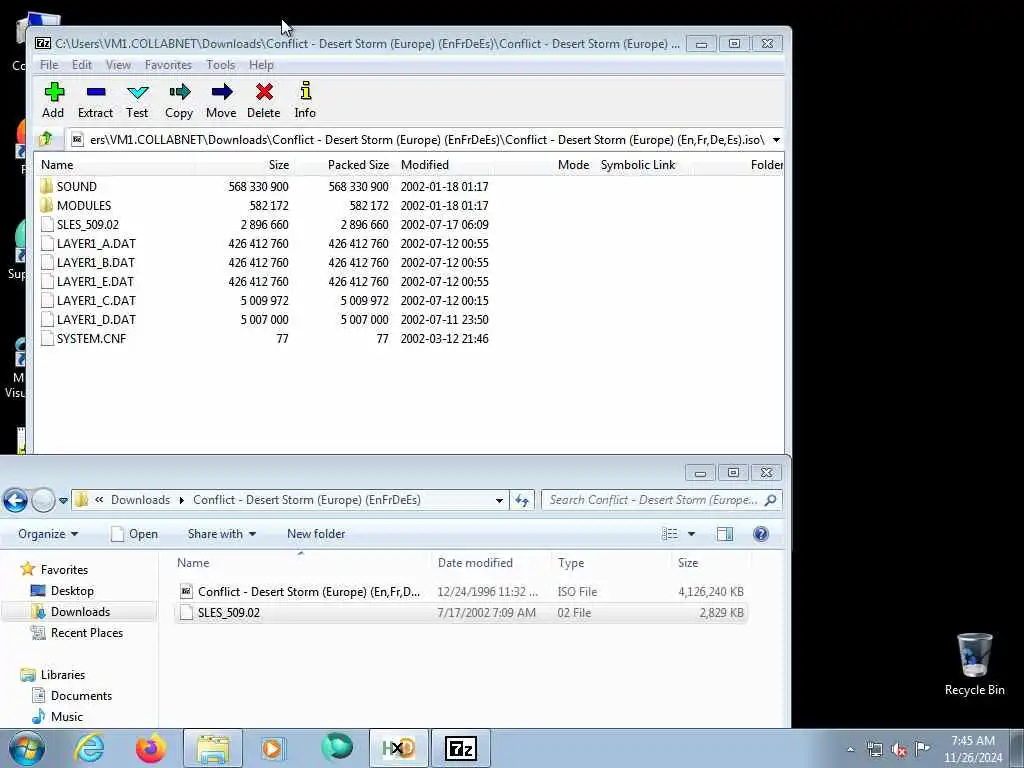
Task: Open the Tools menu
Action: tap(221, 65)
